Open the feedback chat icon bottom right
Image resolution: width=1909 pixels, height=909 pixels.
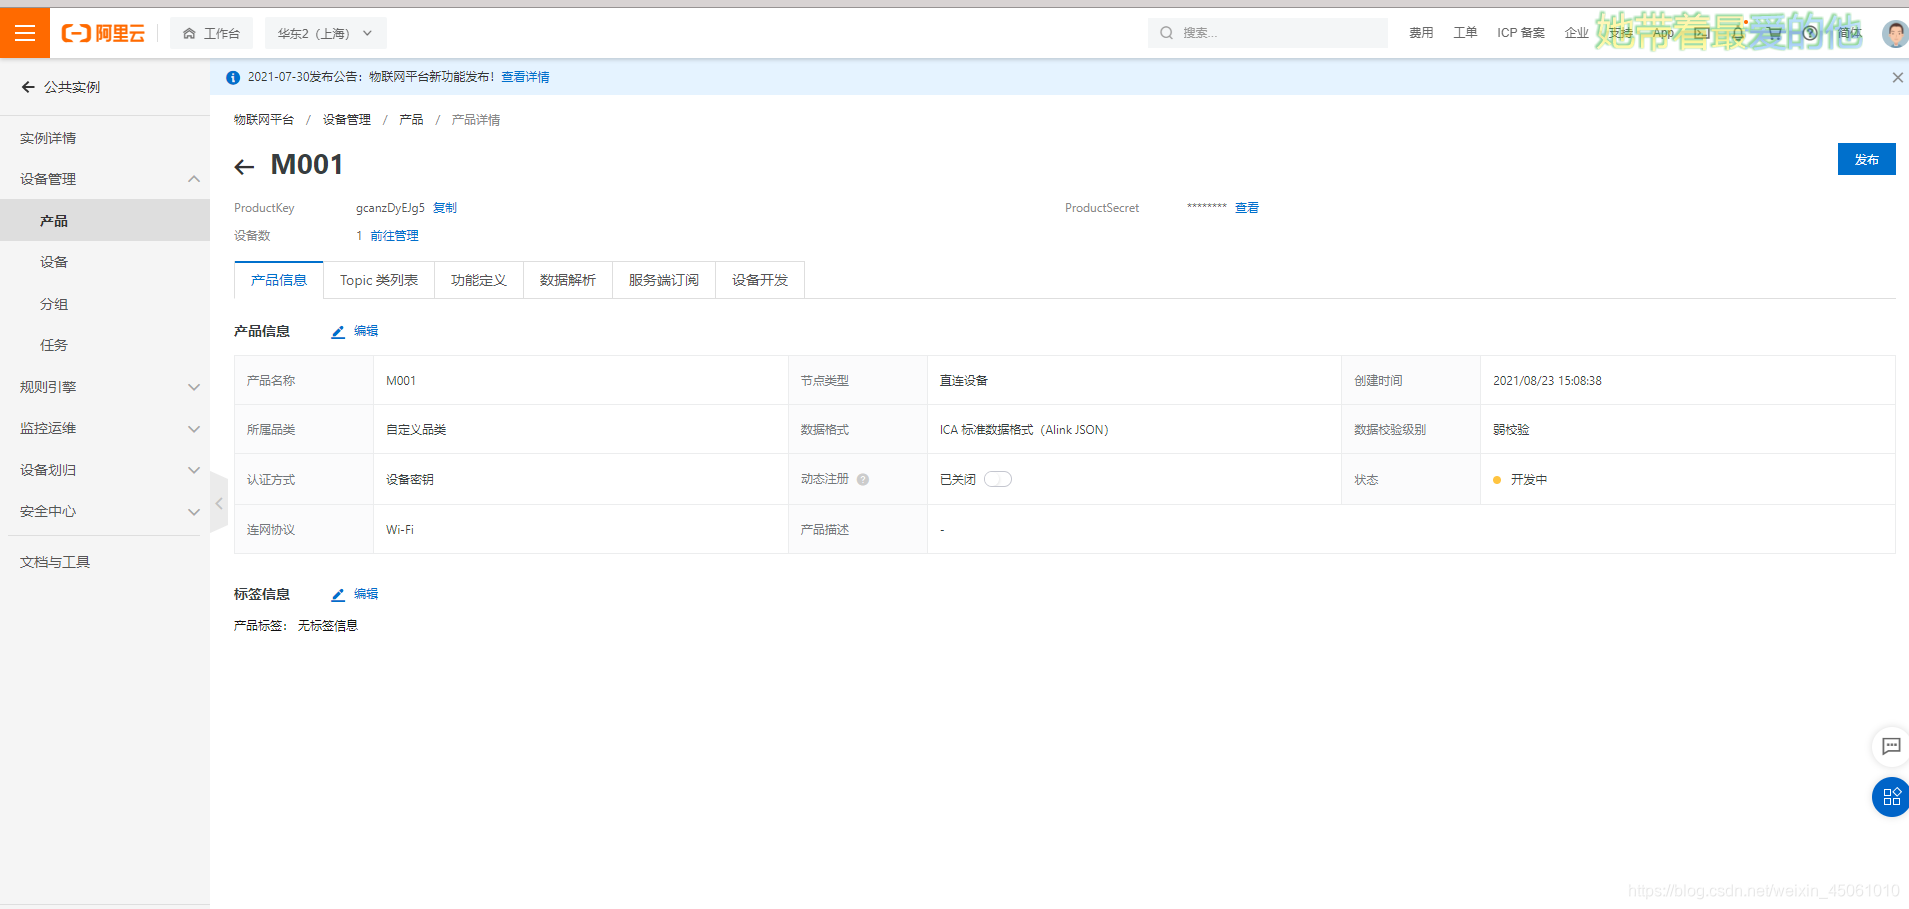[1890, 747]
